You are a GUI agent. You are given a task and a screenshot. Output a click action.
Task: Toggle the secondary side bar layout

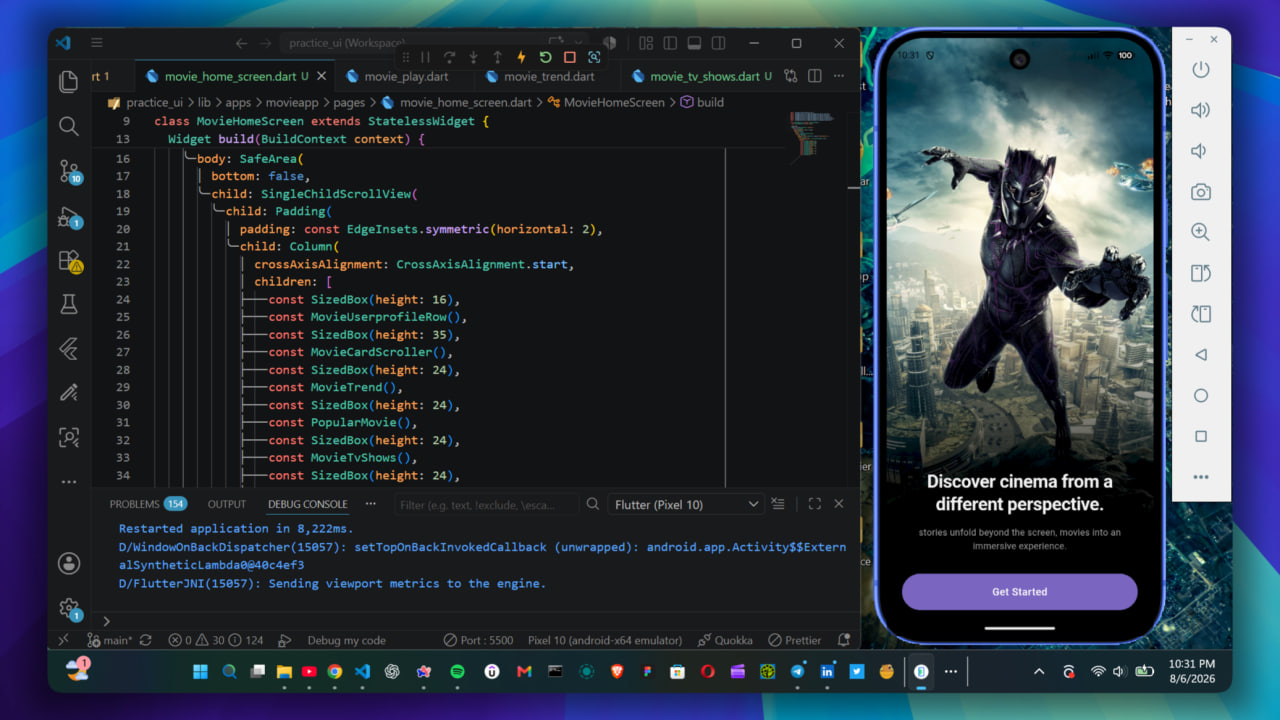click(x=717, y=43)
